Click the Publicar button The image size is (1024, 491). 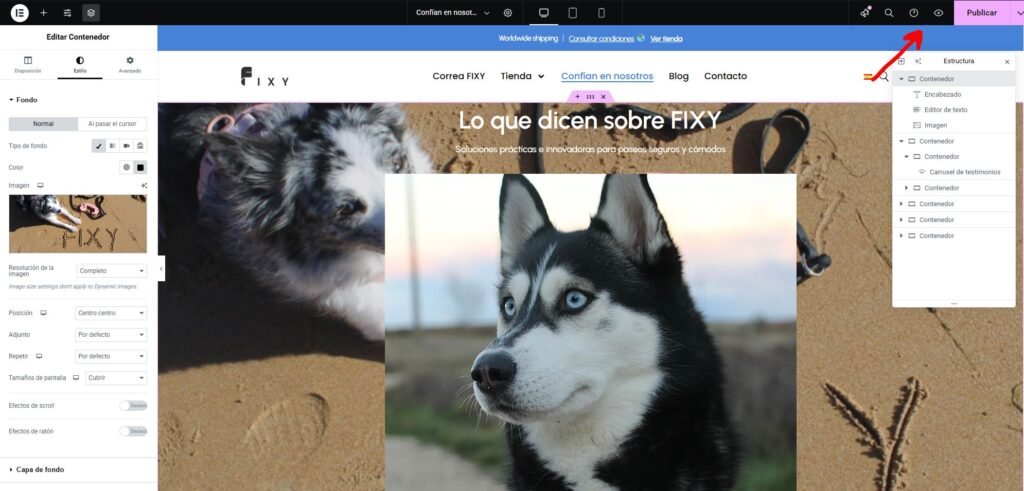(x=981, y=13)
